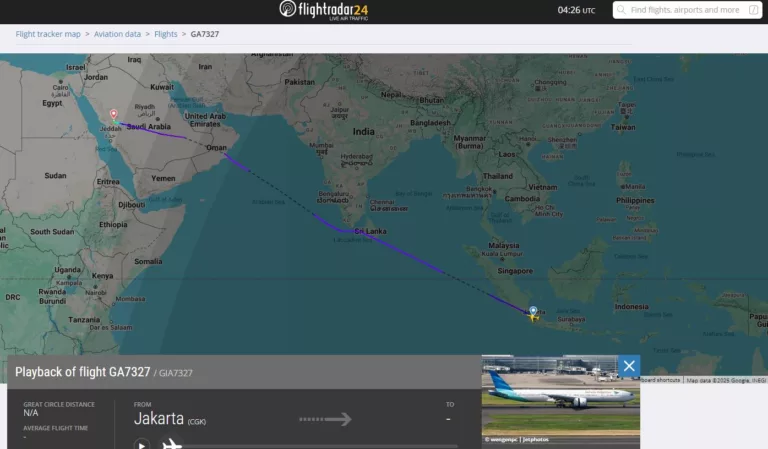Viewport: 768px width, 449px height.
Task: Click the Singapore label on the map
Action: pos(515,271)
